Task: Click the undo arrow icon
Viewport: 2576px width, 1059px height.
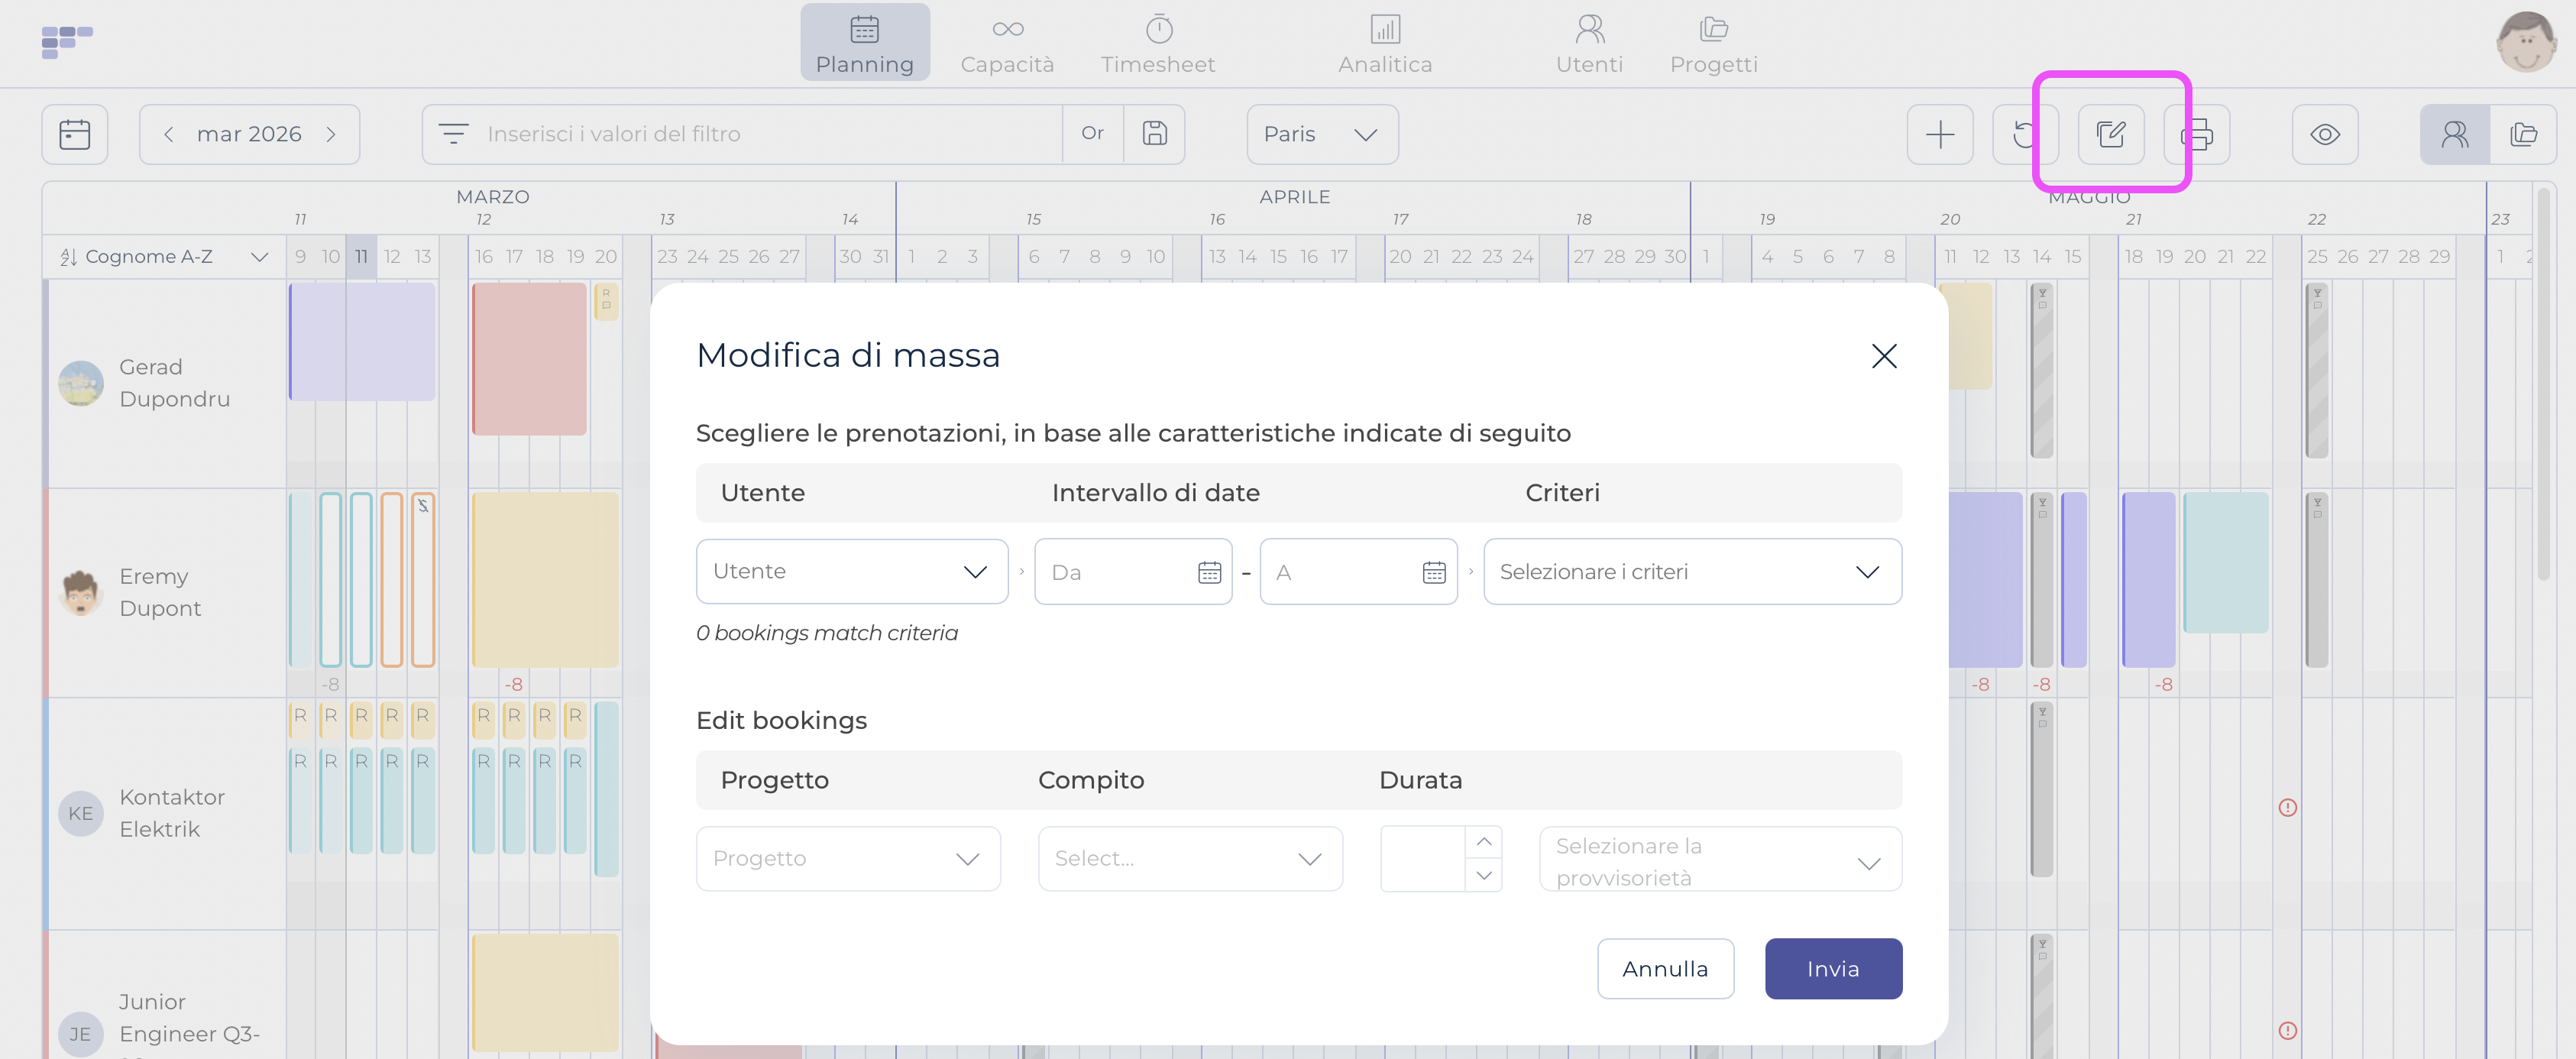Action: (2024, 134)
